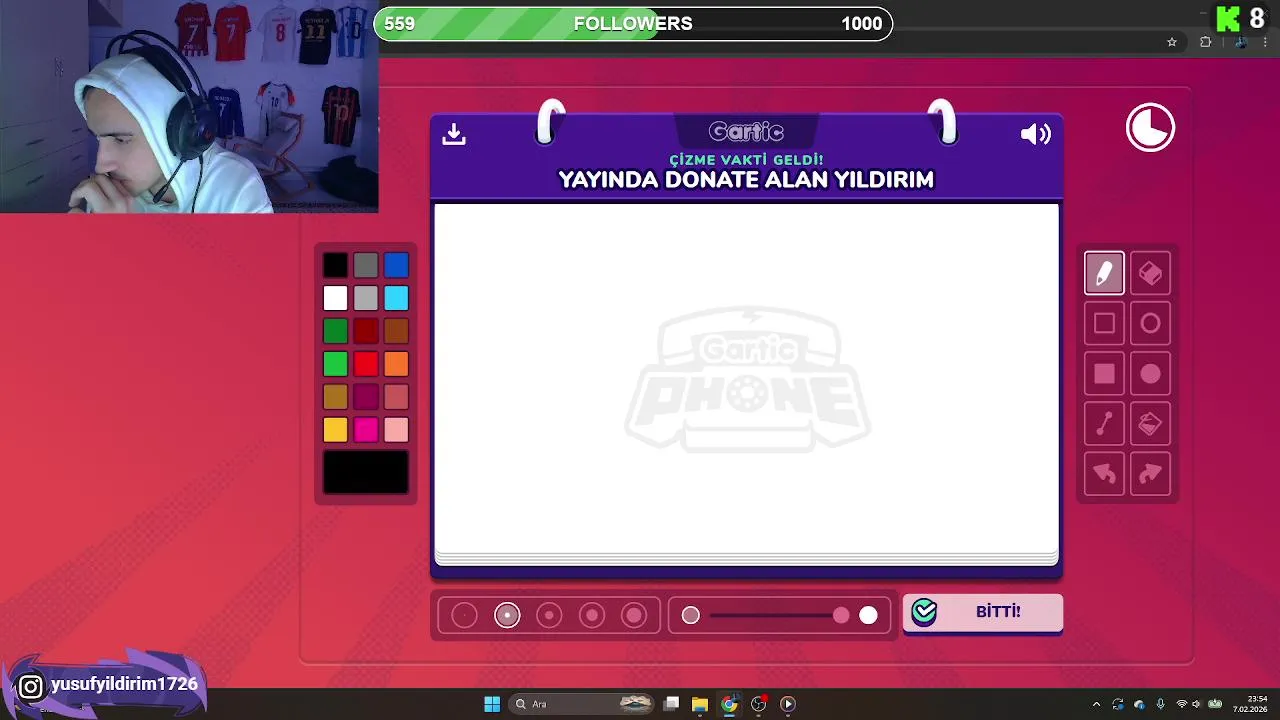Image resolution: width=1280 pixels, height=720 pixels.
Task: Open File Explorer from the taskbar
Action: (x=700, y=704)
